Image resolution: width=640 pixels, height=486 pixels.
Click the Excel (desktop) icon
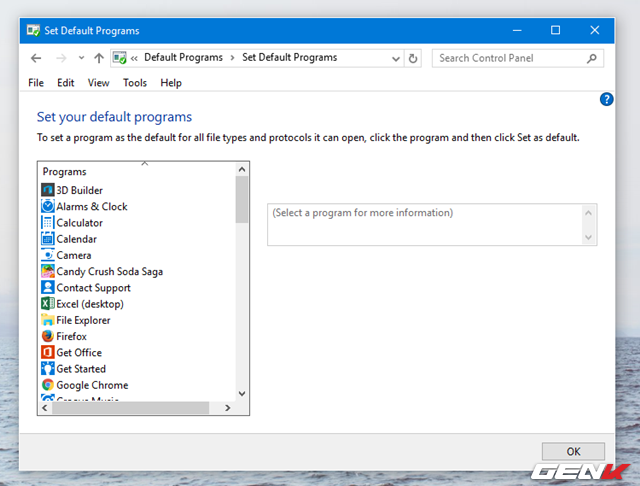click(47, 304)
